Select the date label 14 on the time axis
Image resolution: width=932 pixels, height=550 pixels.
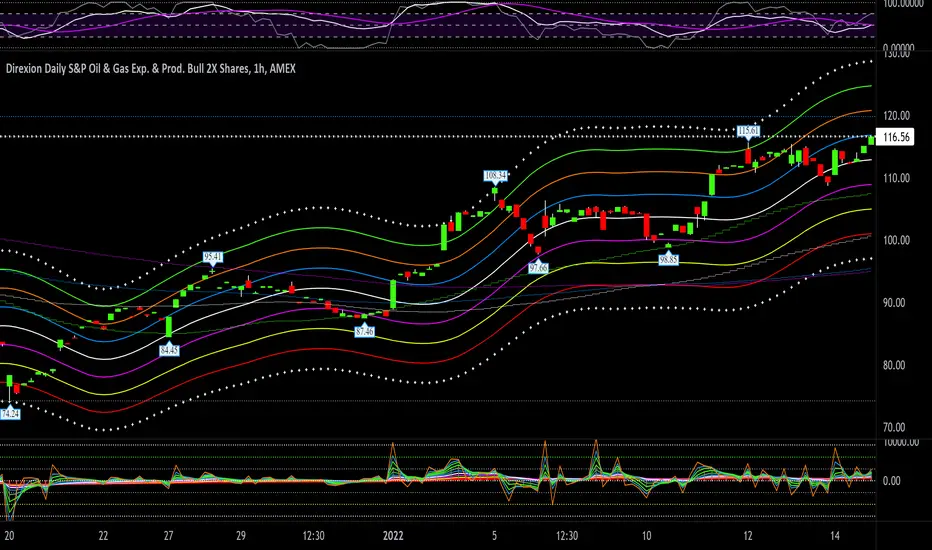pos(835,536)
